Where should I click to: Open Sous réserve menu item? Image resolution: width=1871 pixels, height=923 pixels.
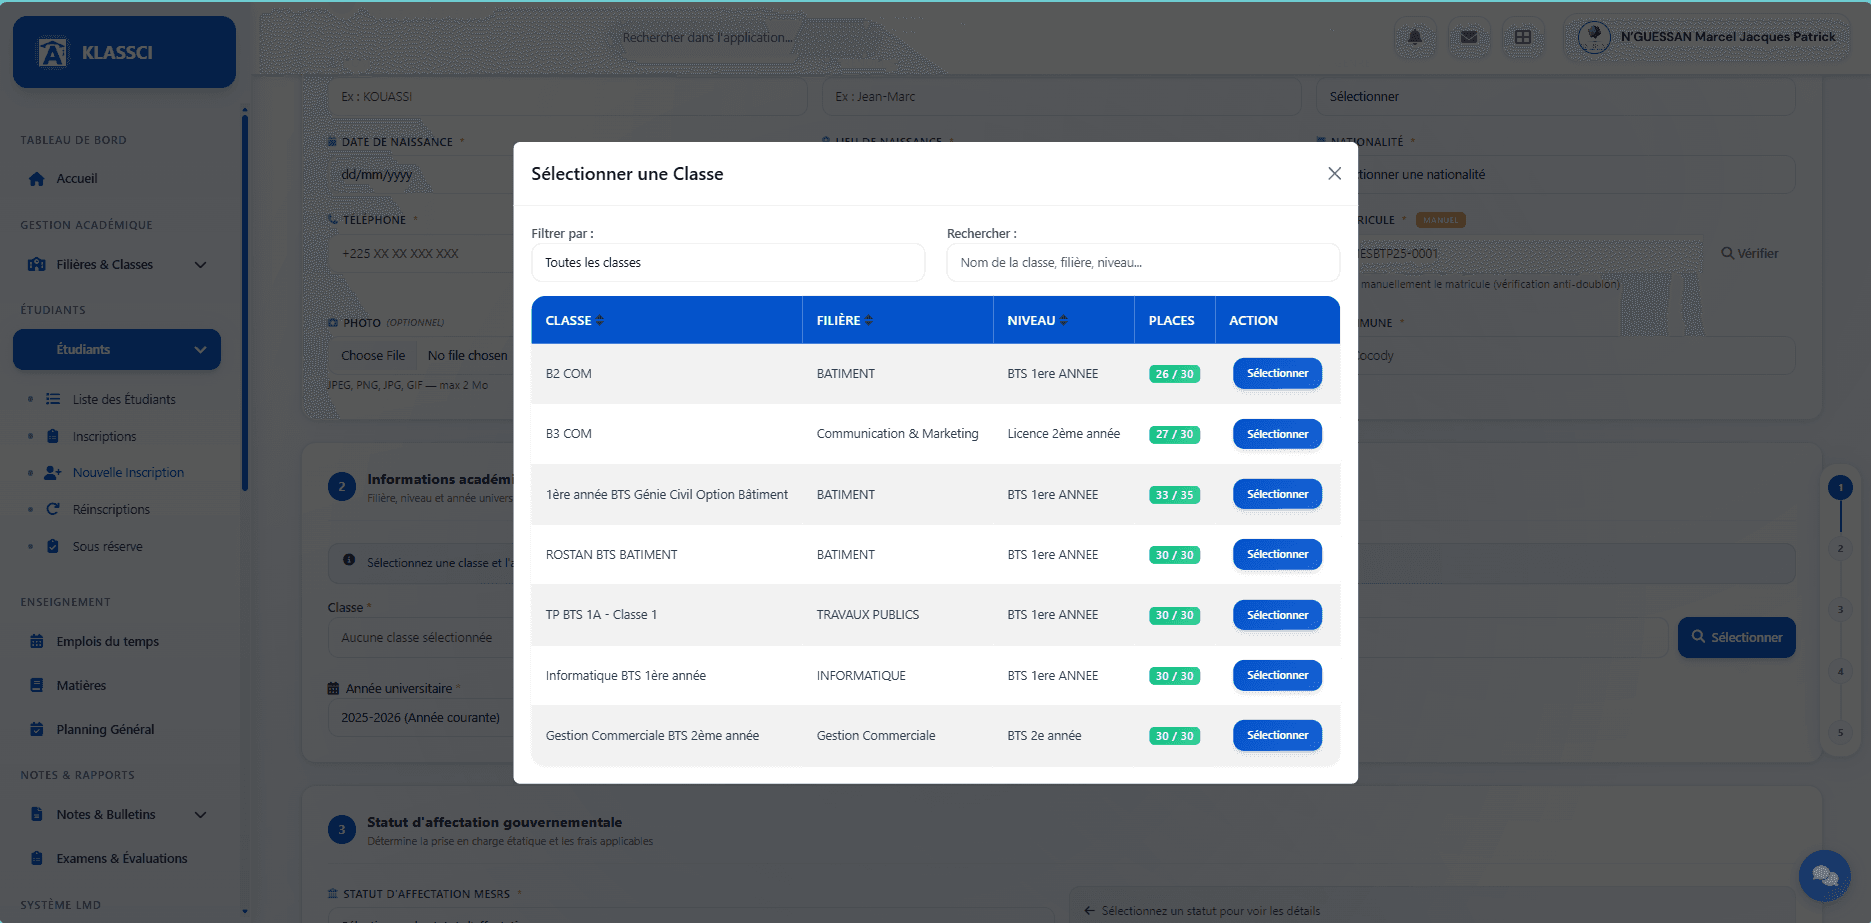coord(107,546)
